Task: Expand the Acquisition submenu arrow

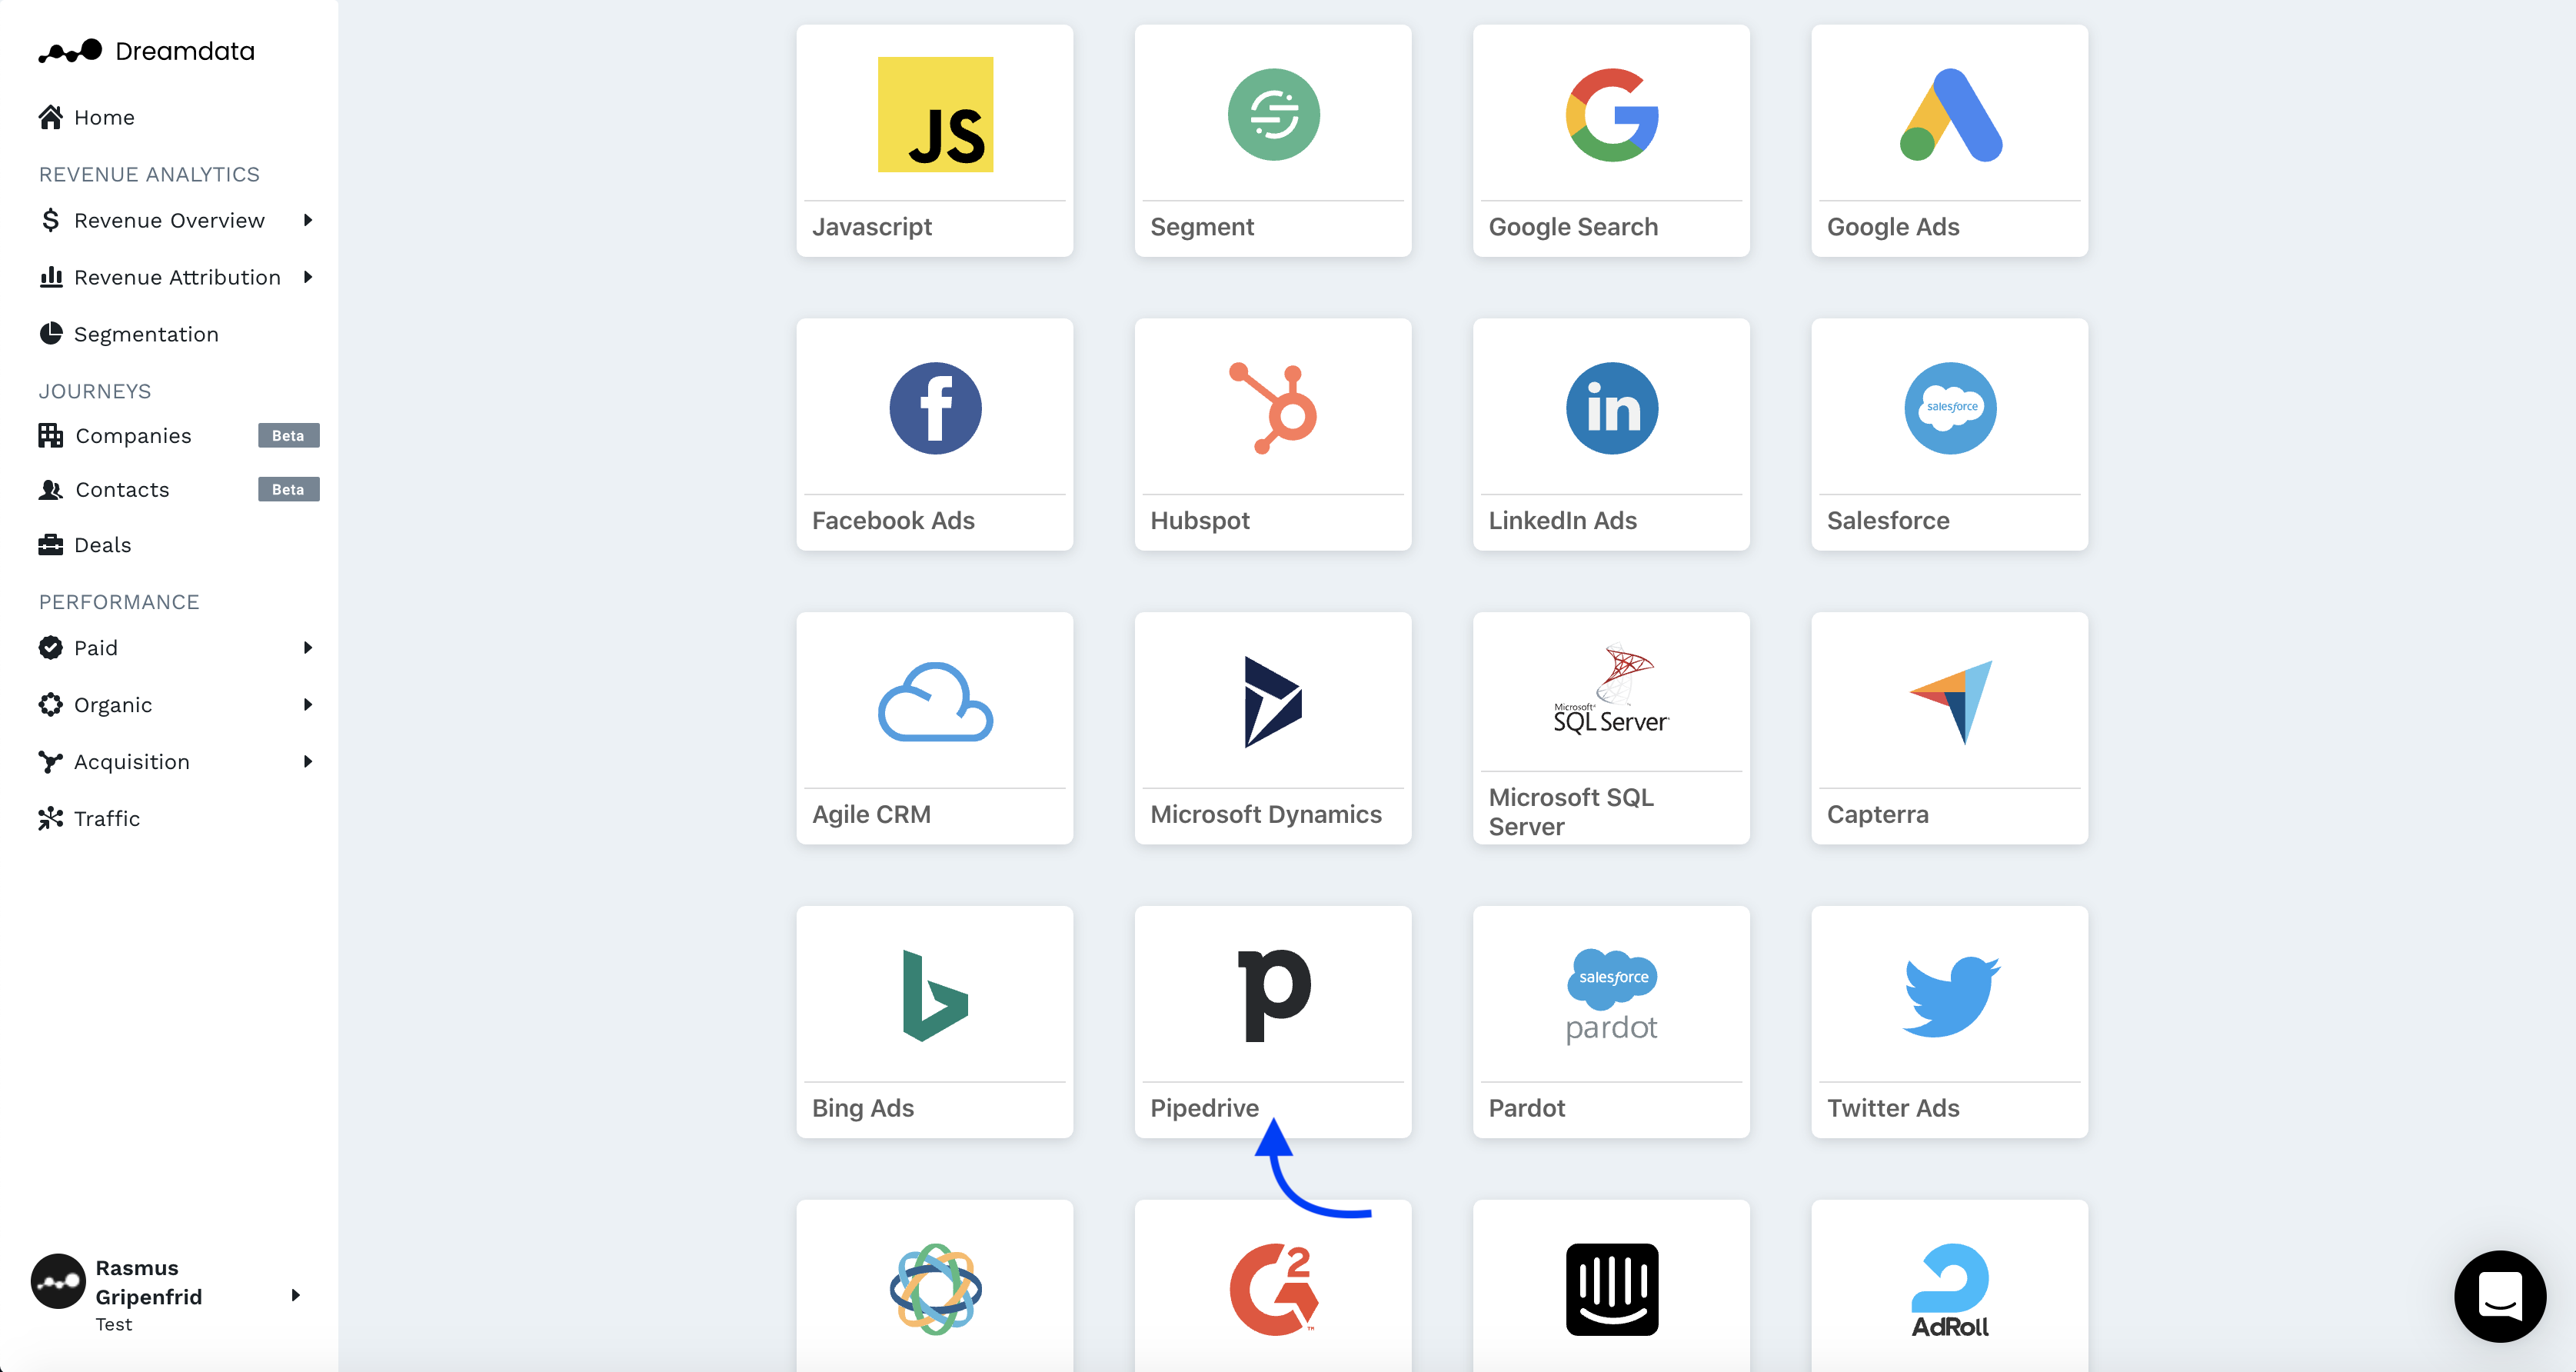Action: click(307, 762)
